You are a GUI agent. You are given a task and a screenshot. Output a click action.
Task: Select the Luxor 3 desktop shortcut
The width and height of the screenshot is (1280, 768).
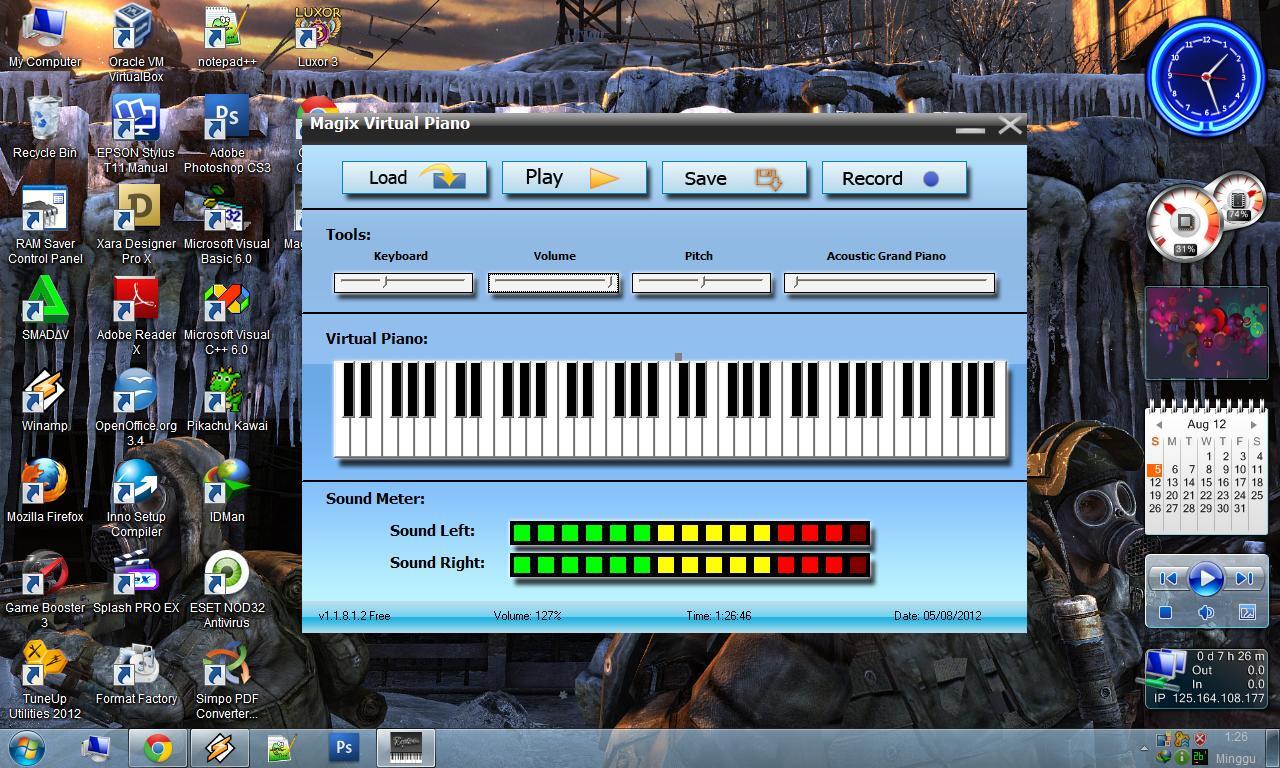[318, 37]
